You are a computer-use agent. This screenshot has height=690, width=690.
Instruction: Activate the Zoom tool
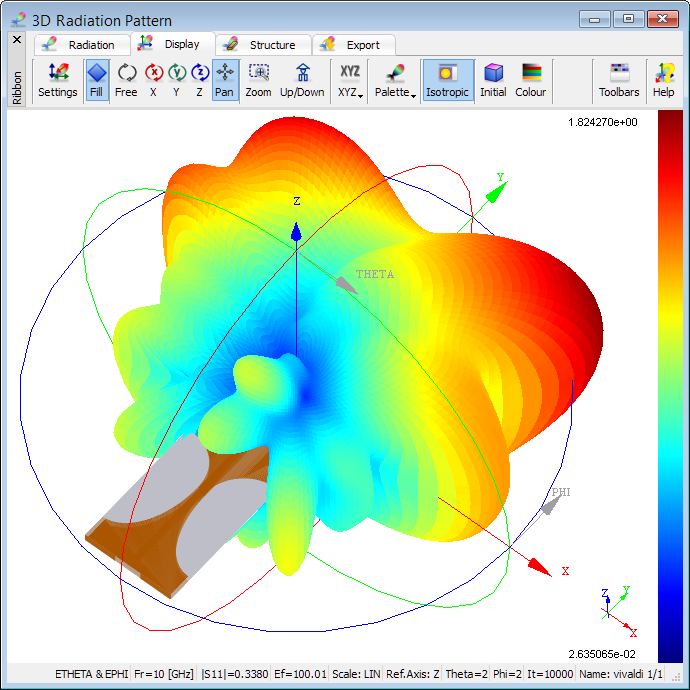[x=258, y=80]
